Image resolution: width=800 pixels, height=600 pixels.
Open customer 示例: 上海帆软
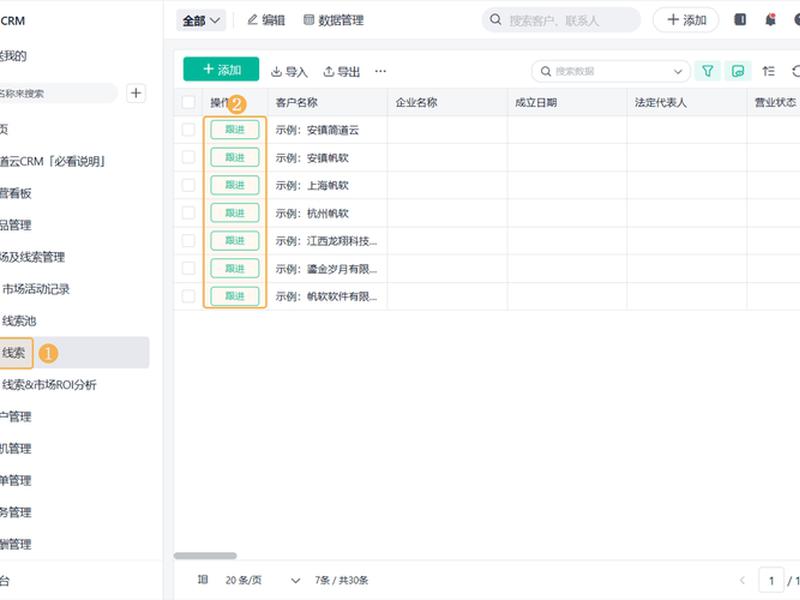coord(312,185)
